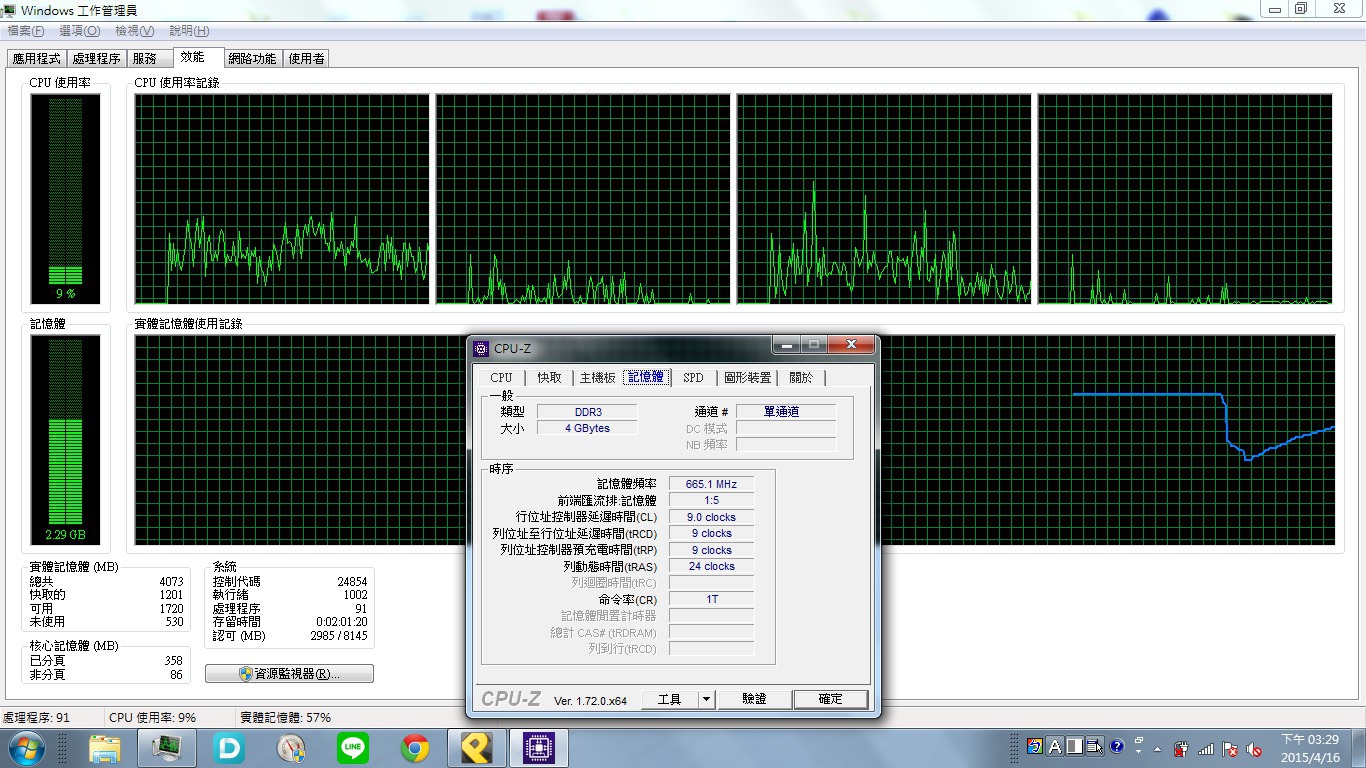Launch Google Chrome from the taskbar

point(415,748)
